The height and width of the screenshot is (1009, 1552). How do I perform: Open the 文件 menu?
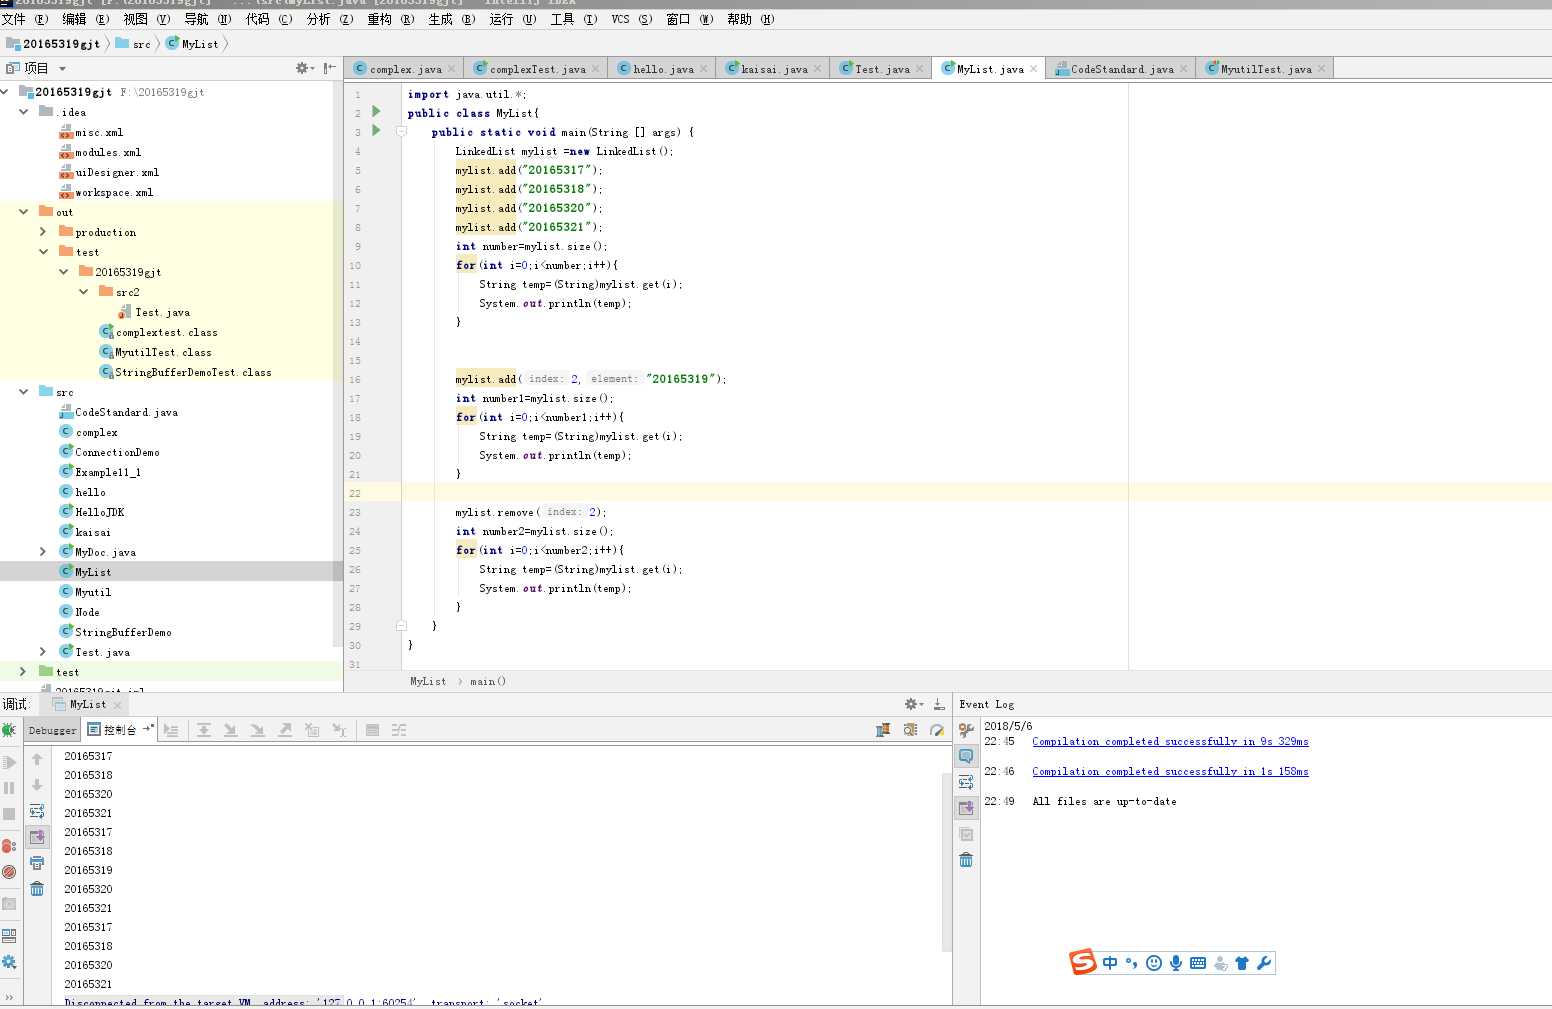point(24,19)
